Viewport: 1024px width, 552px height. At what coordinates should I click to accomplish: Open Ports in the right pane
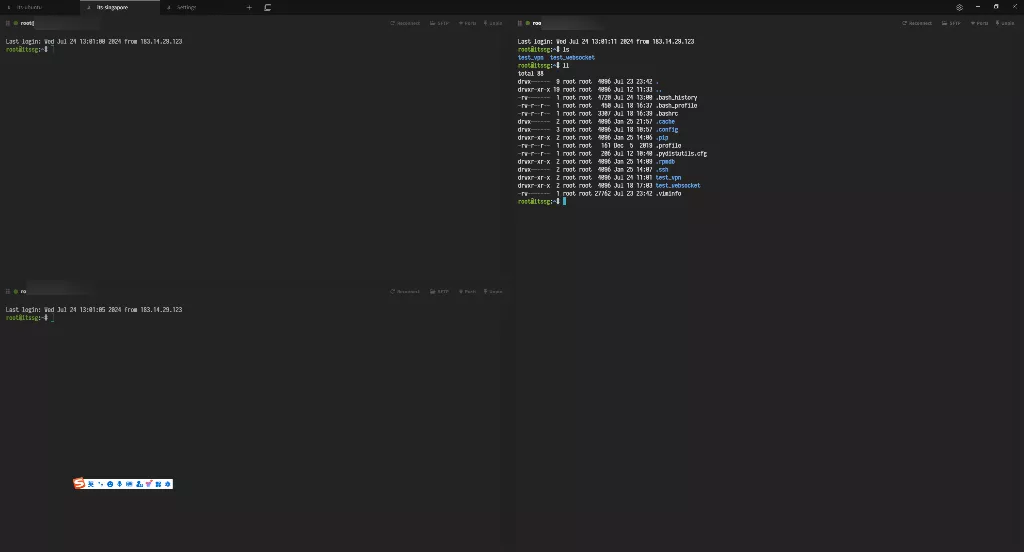pos(980,23)
